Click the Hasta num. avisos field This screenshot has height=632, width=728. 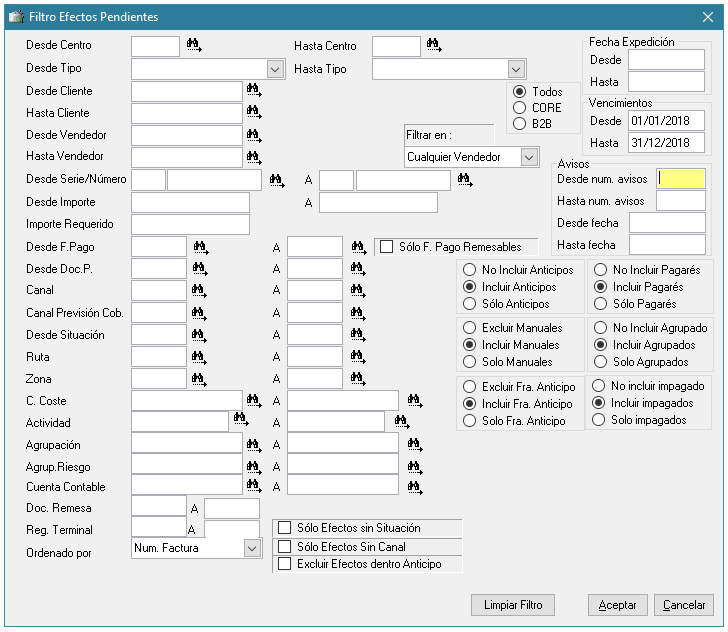coord(681,201)
